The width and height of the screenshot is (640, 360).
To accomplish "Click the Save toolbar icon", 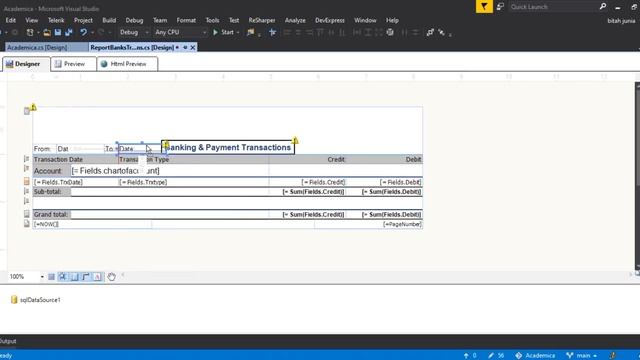I will coord(58,32).
